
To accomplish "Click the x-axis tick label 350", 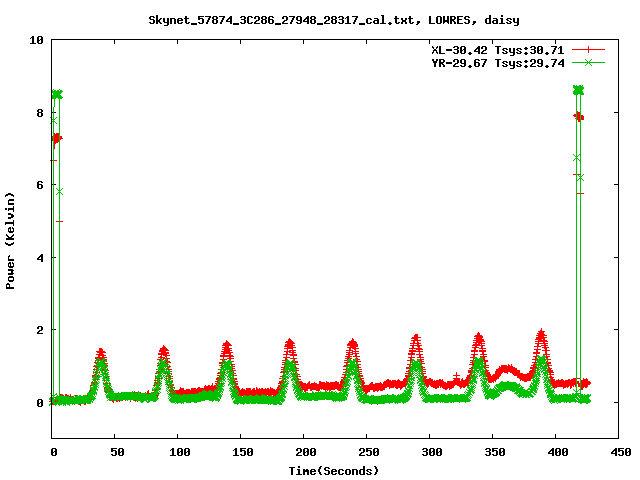I will [x=495, y=452].
